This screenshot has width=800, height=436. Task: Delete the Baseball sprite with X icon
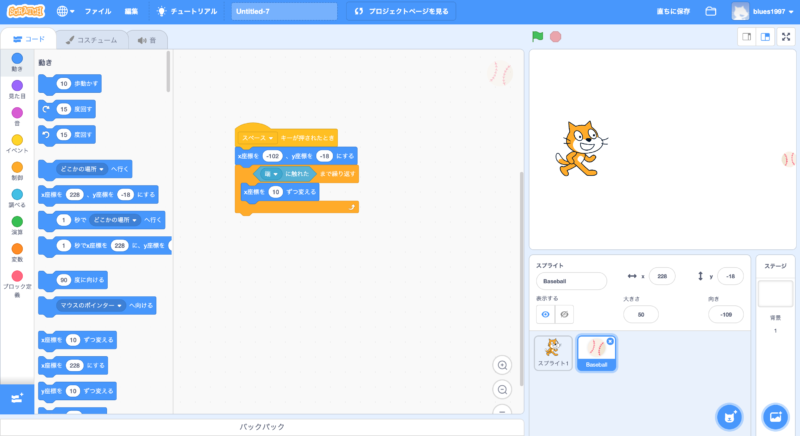pyautogui.click(x=610, y=341)
